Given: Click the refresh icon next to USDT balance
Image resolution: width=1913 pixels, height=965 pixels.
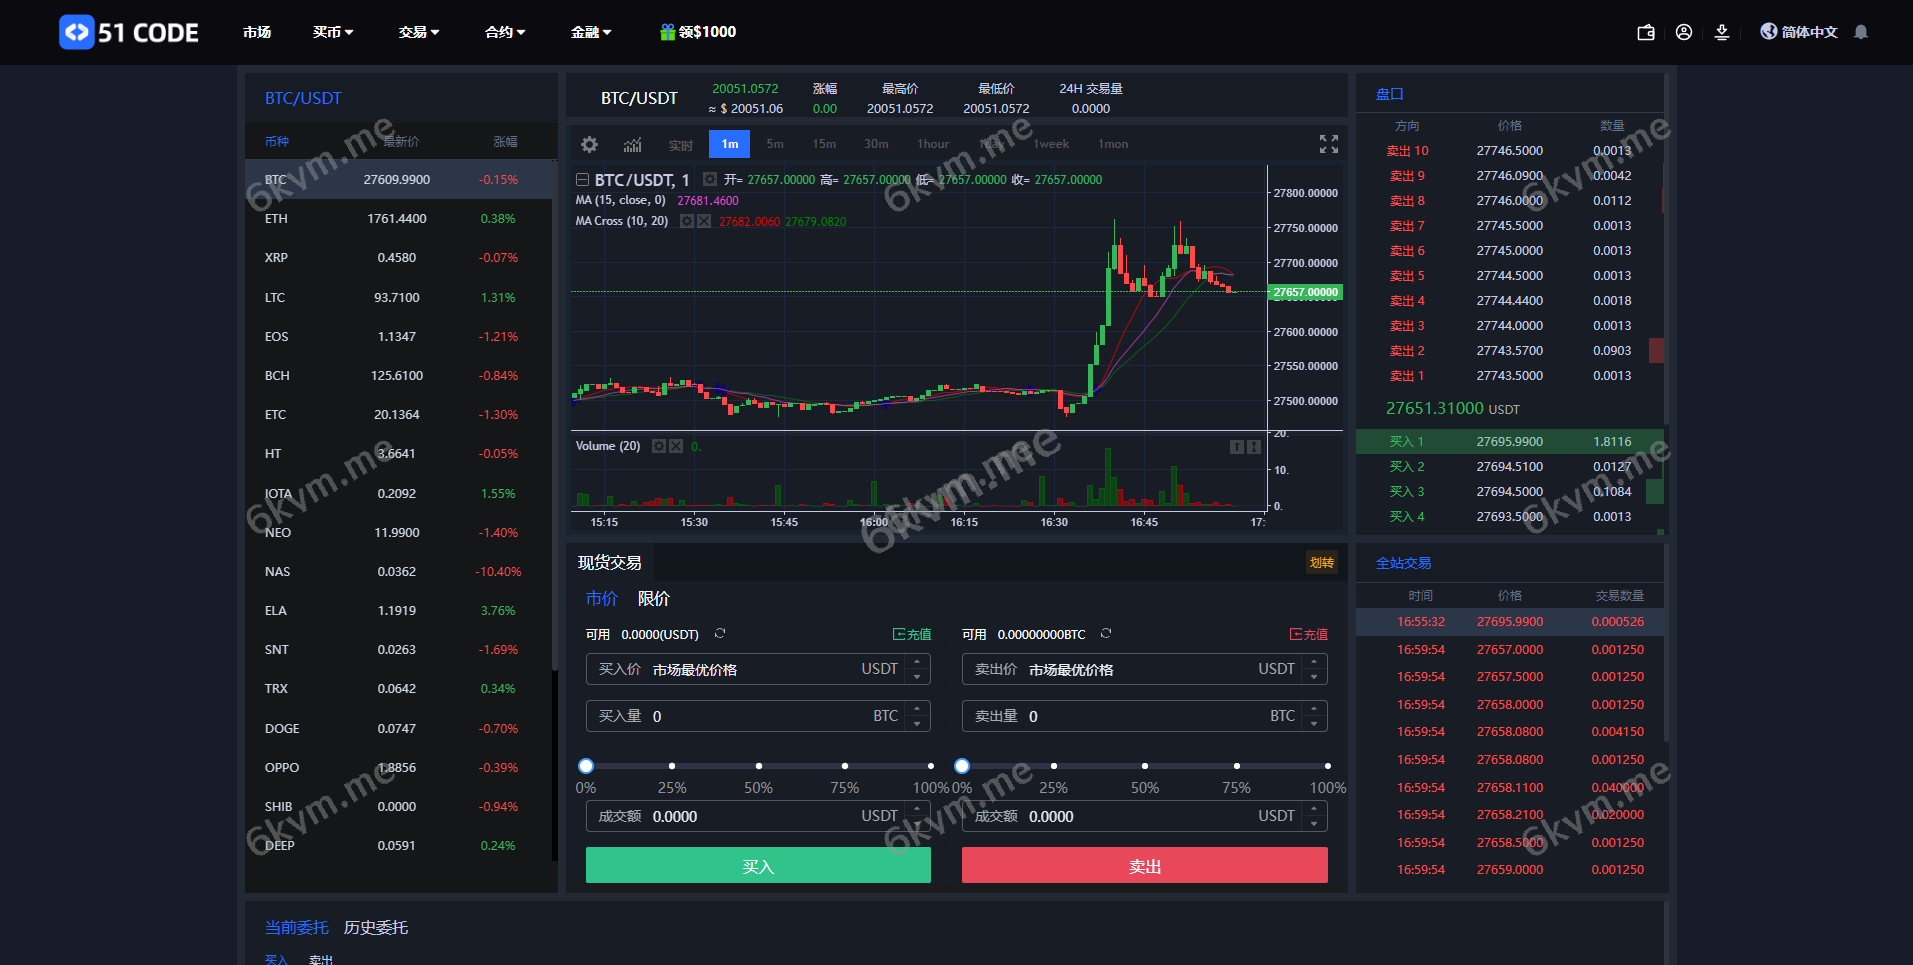Looking at the screenshot, I should [x=720, y=633].
